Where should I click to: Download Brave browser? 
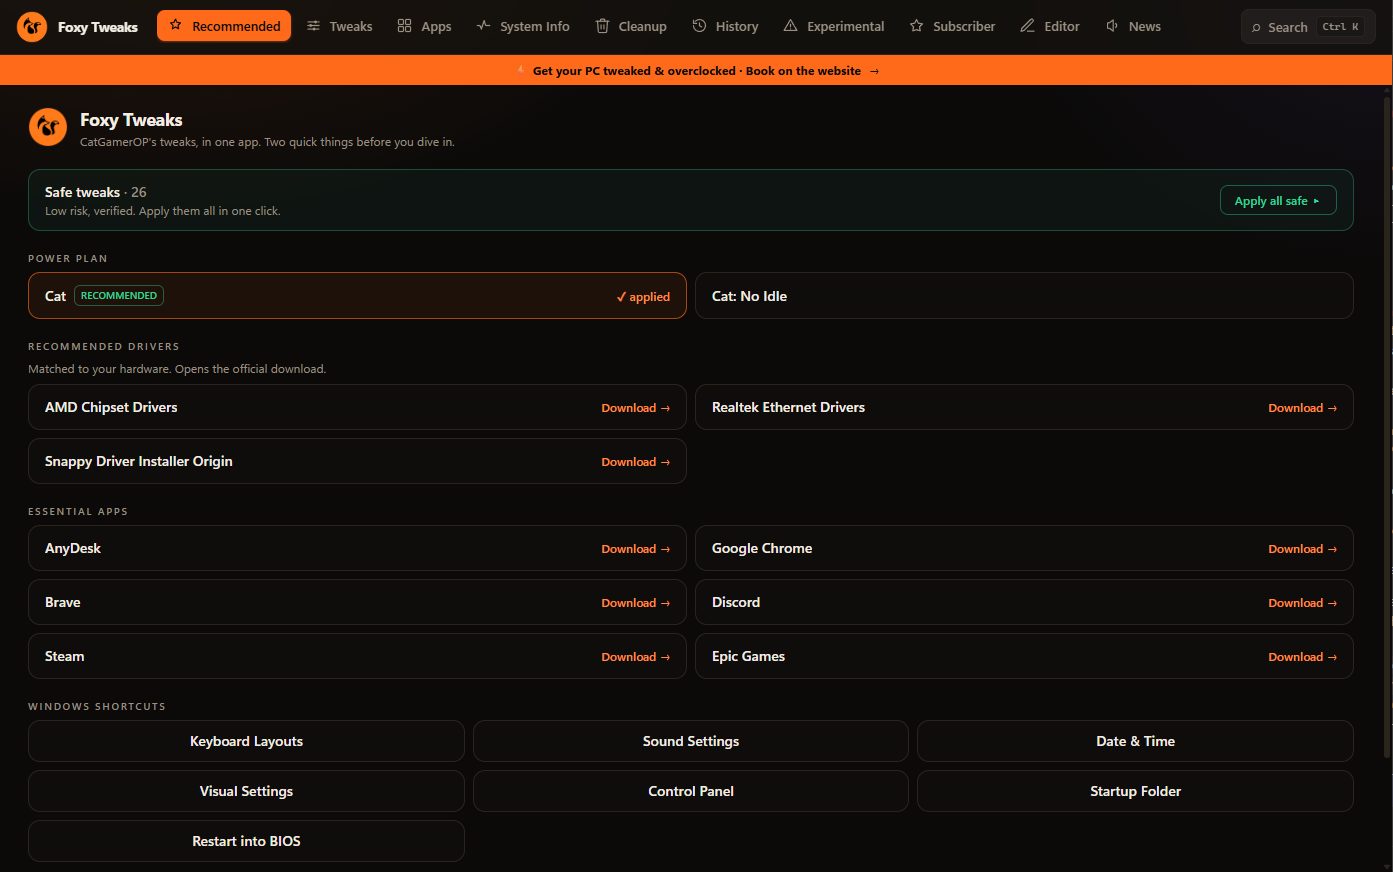point(635,603)
